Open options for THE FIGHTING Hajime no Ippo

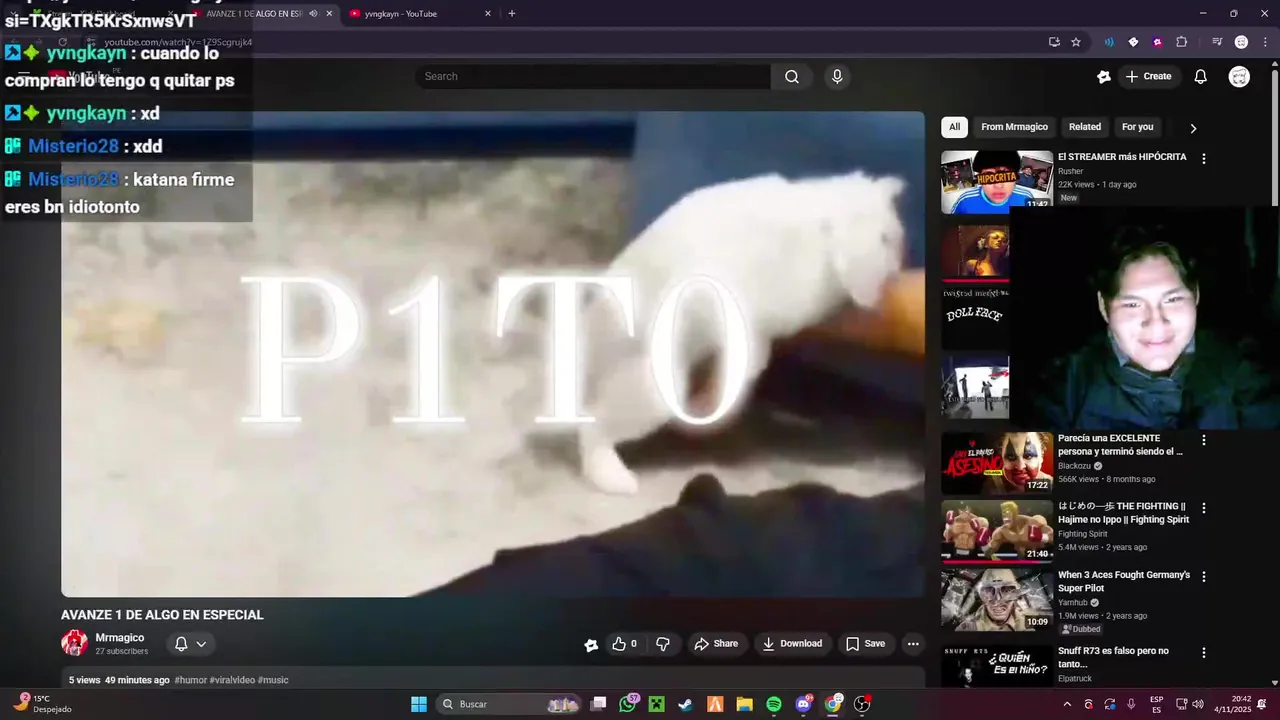click(x=1204, y=508)
